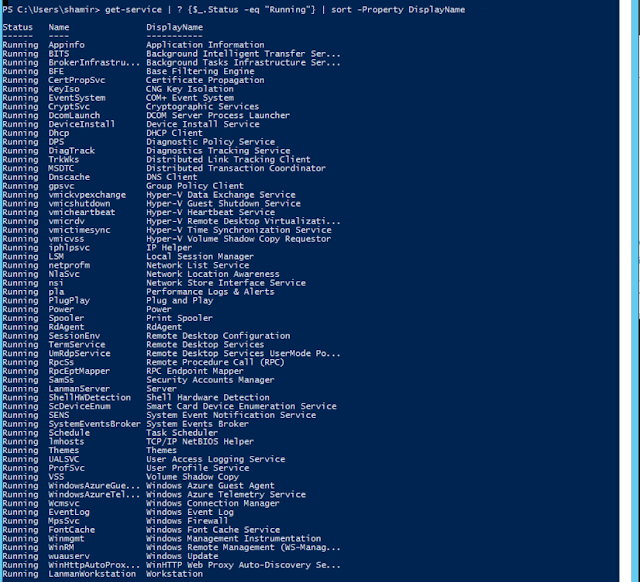Click the Print Spooler display name
The height and width of the screenshot is (582, 640).
tap(179, 318)
